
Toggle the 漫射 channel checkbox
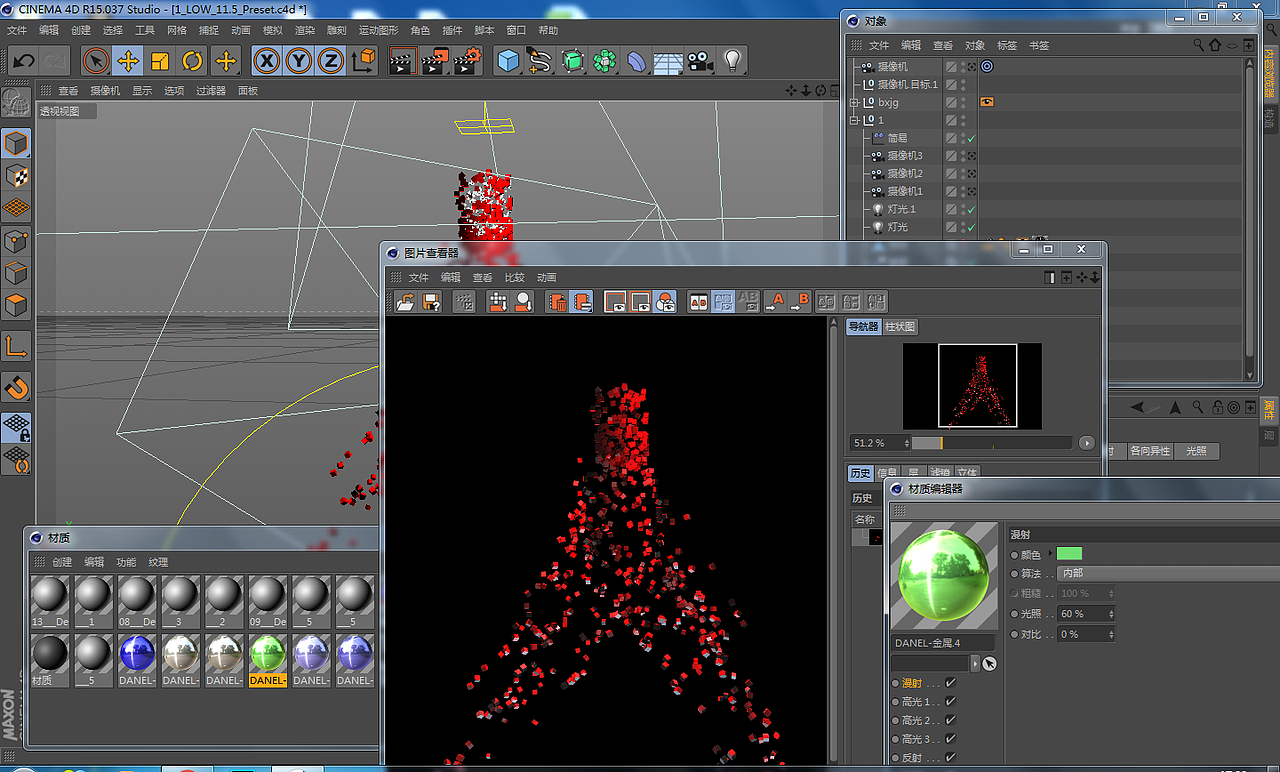[x=950, y=683]
